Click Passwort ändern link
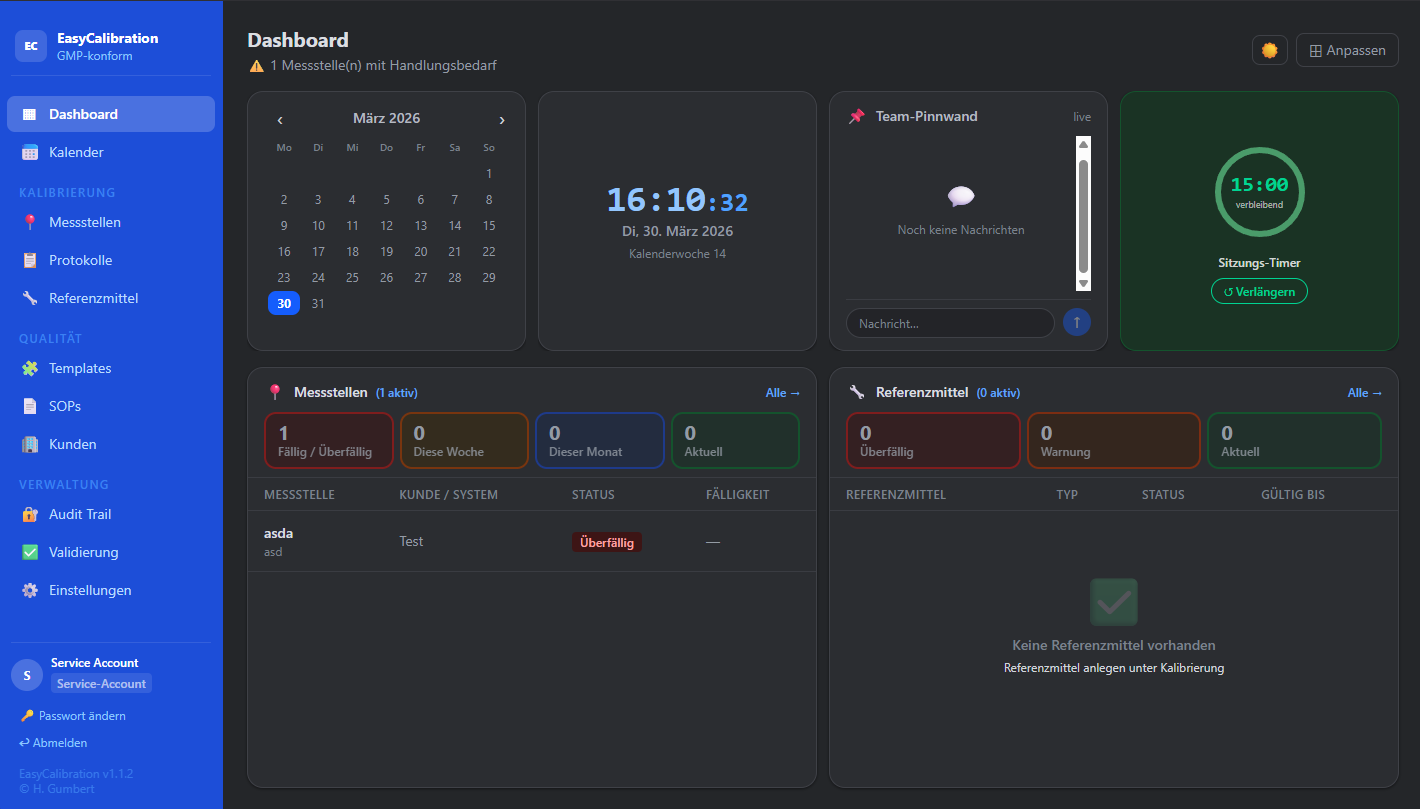The height and width of the screenshot is (809, 1420). [73, 716]
